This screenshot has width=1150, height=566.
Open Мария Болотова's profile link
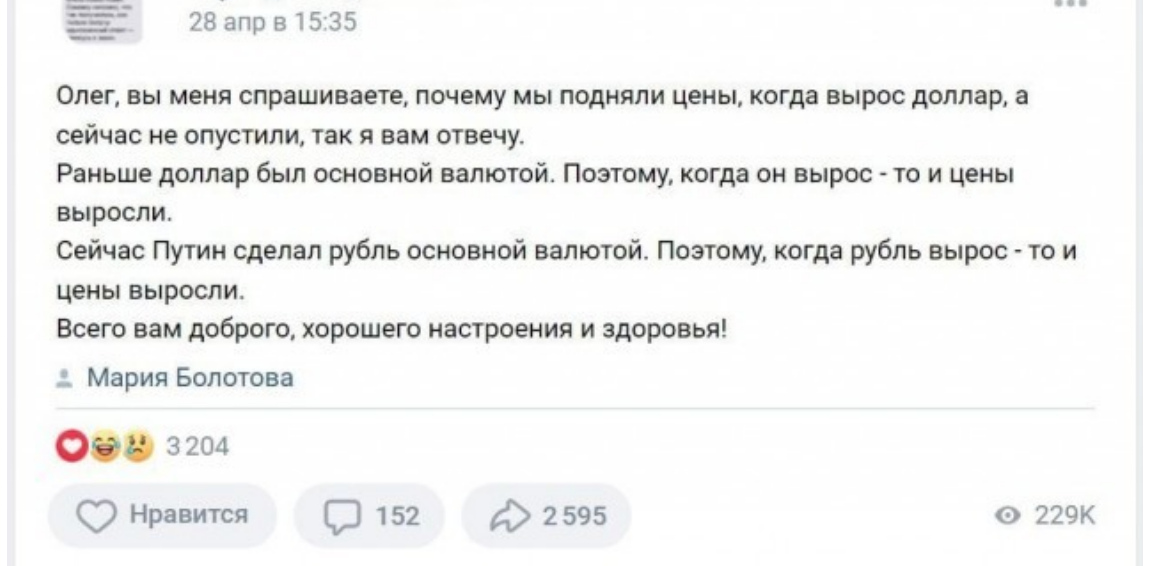click(x=190, y=378)
